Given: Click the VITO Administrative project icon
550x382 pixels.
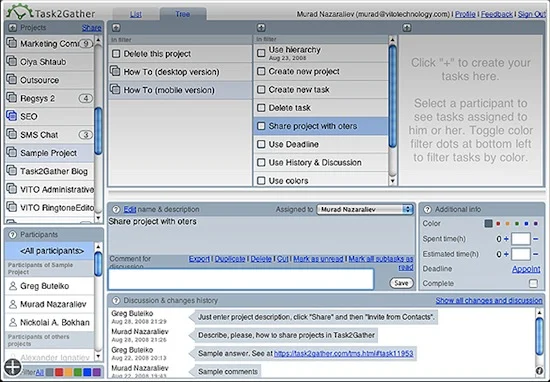Looking at the screenshot, I should [x=12, y=189].
